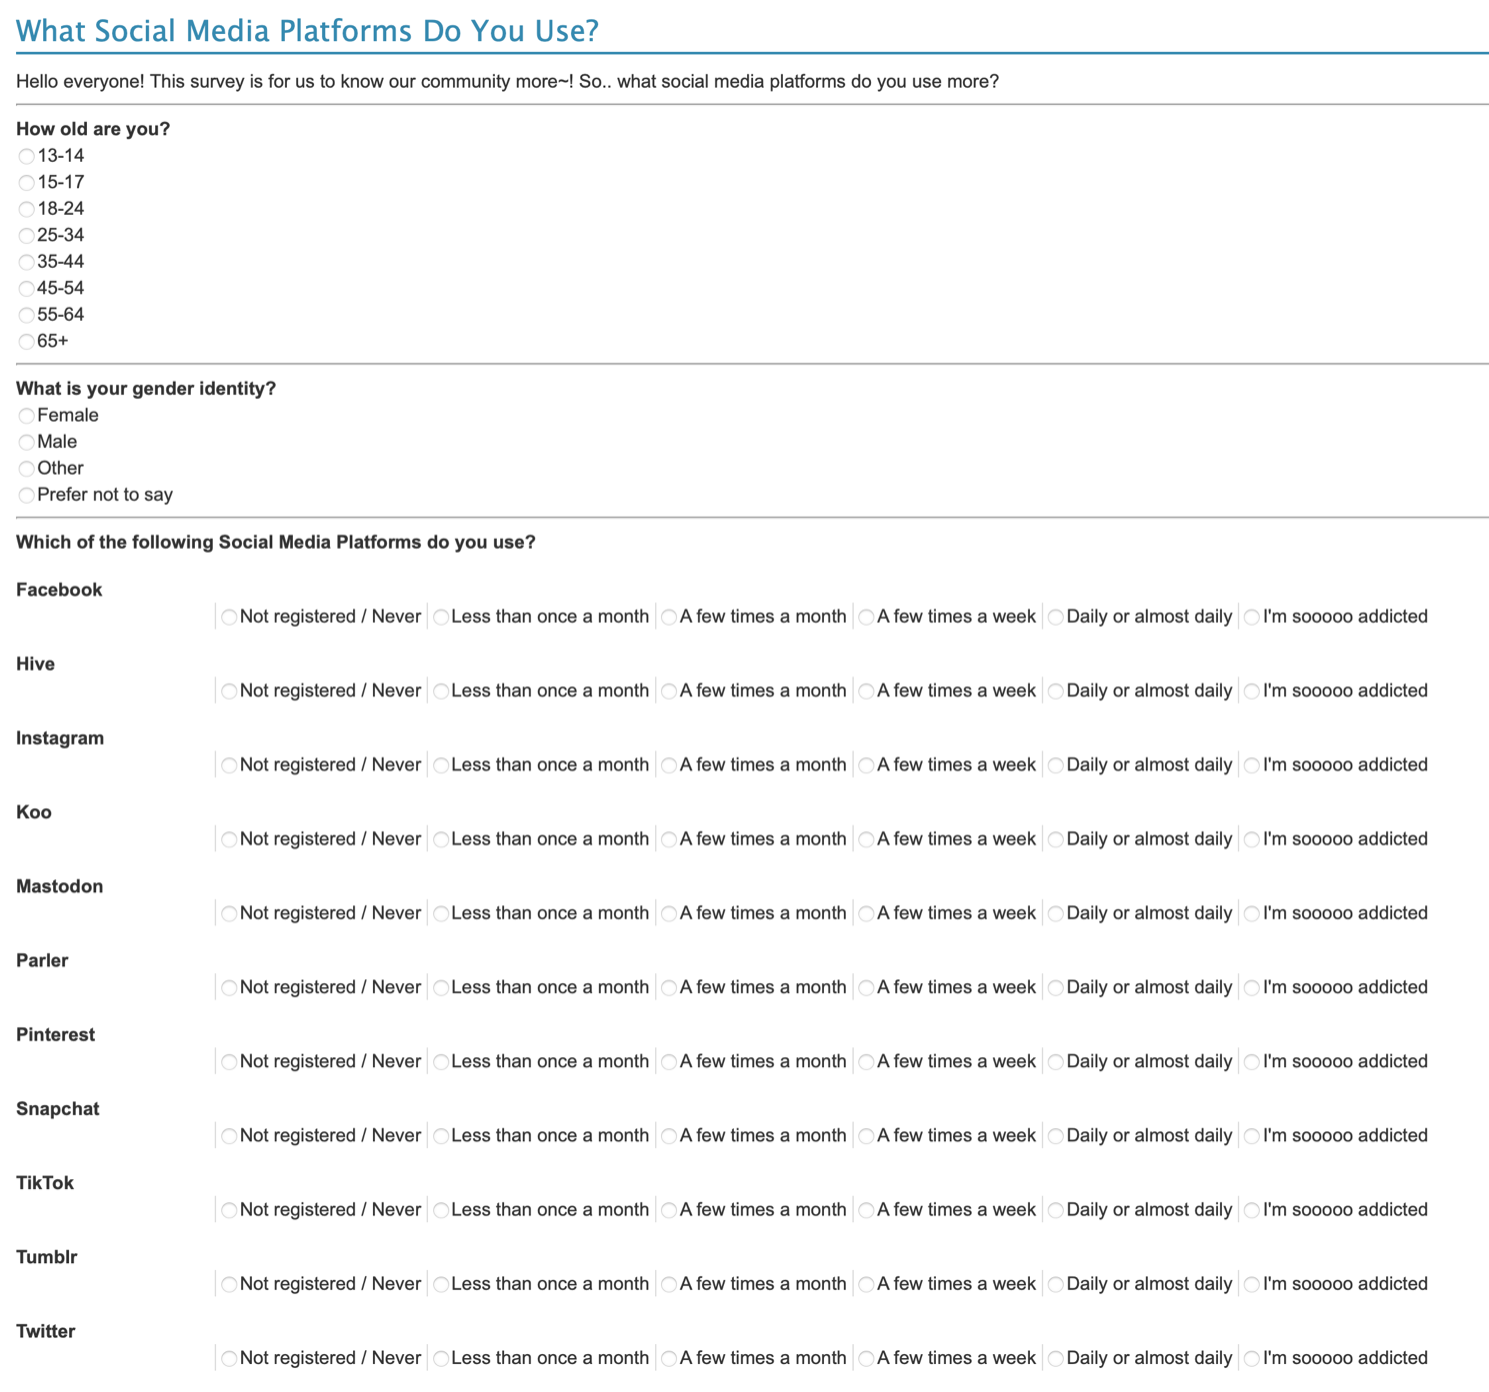Set Hive to Not registered / Never

click(x=229, y=691)
